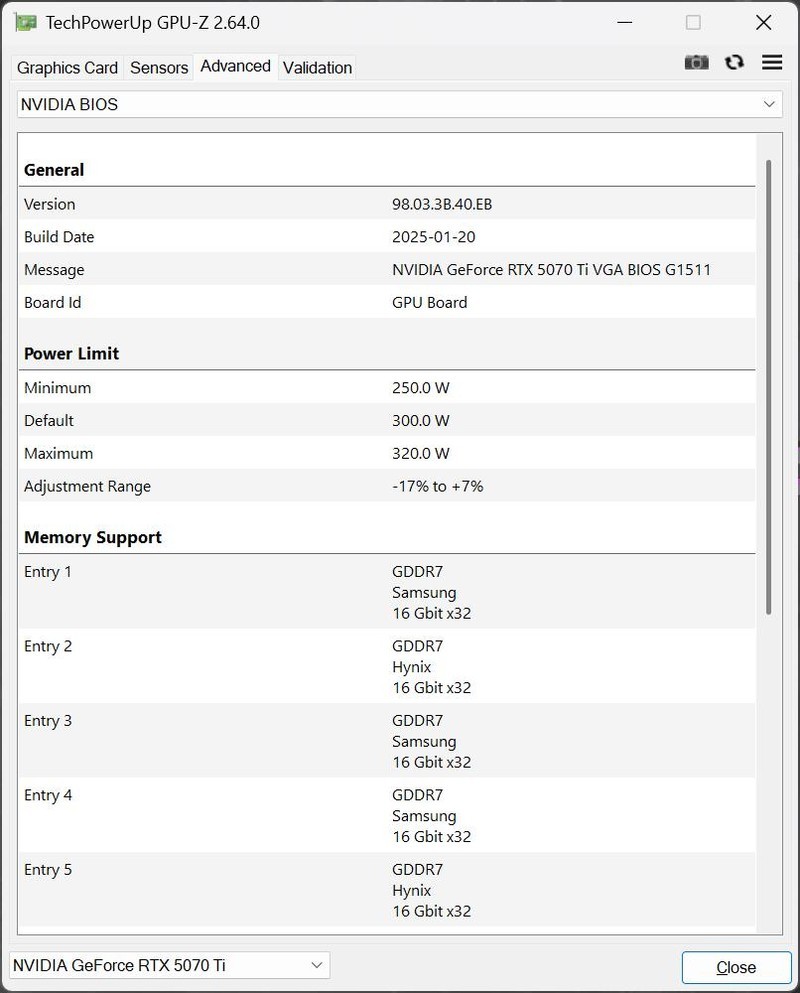This screenshot has width=800, height=993.
Task: Click the chevron on the NVIDIA BIOS selector
Action: pyautogui.click(x=769, y=104)
